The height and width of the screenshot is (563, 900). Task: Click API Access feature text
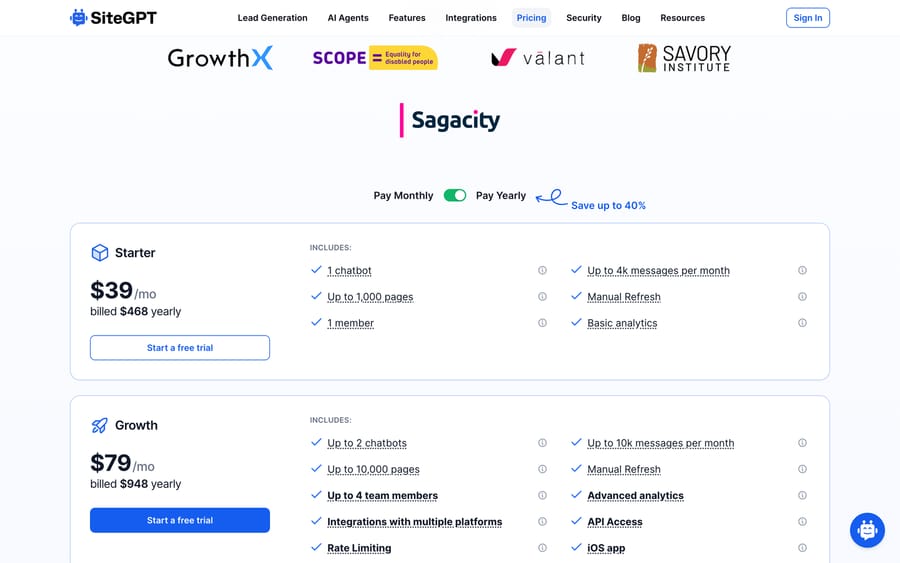[615, 522]
